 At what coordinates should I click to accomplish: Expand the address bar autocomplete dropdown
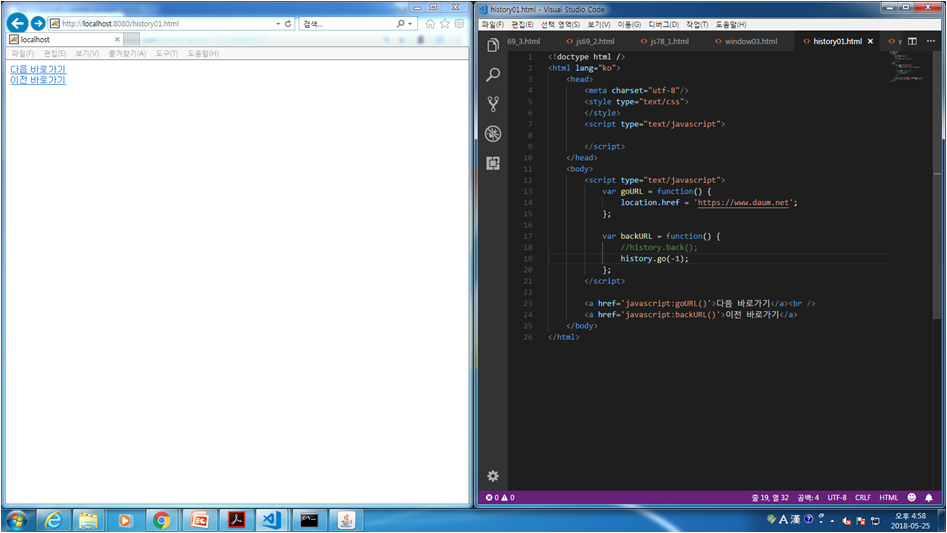278,24
